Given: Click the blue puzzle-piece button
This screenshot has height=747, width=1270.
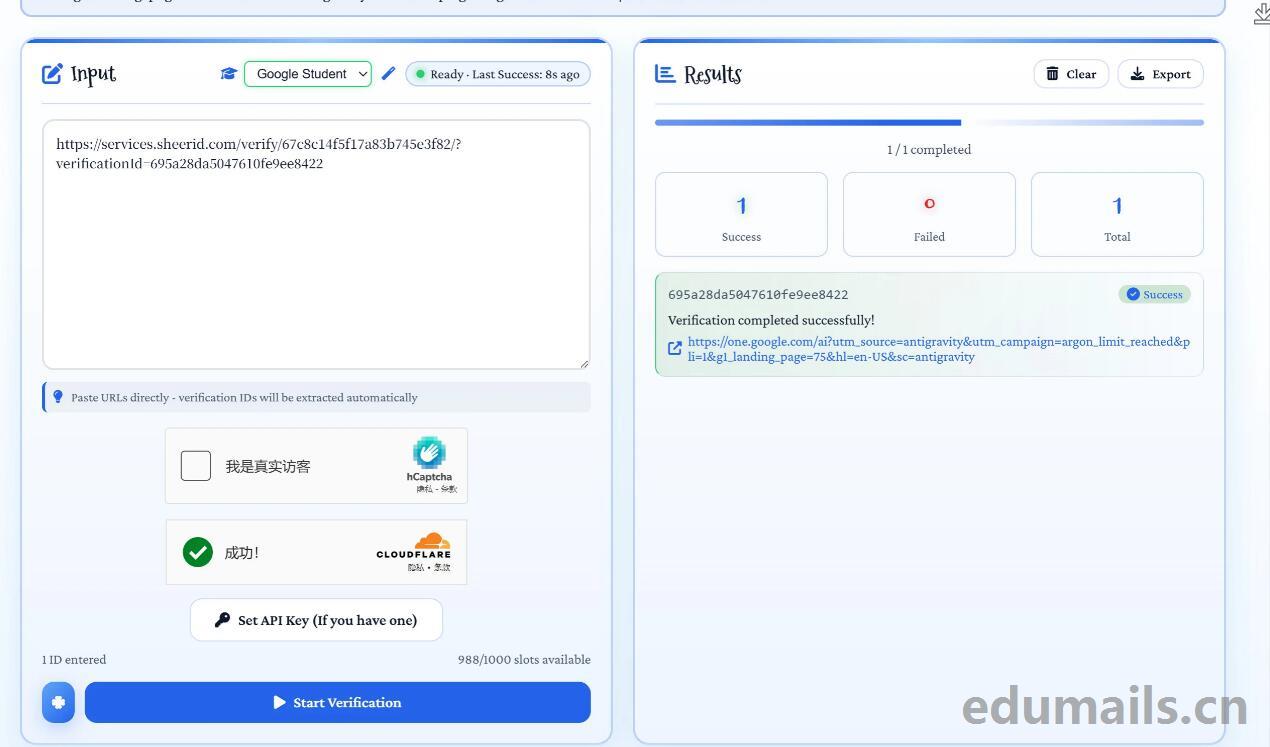Looking at the screenshot, I should [58, 702].
